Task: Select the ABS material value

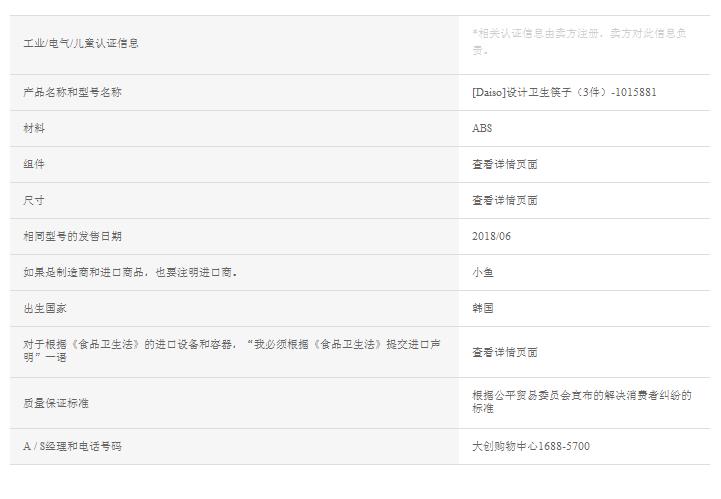Action: point(482,128)
